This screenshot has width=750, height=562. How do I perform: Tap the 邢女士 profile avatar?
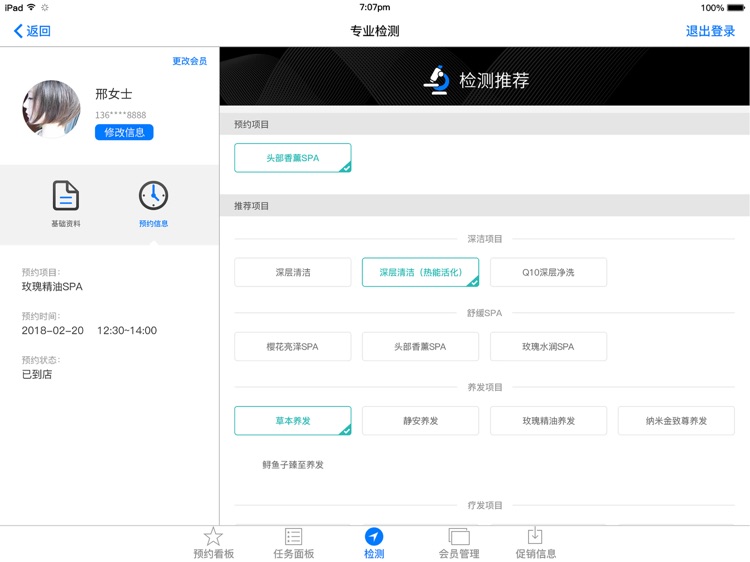coord(52,109)
